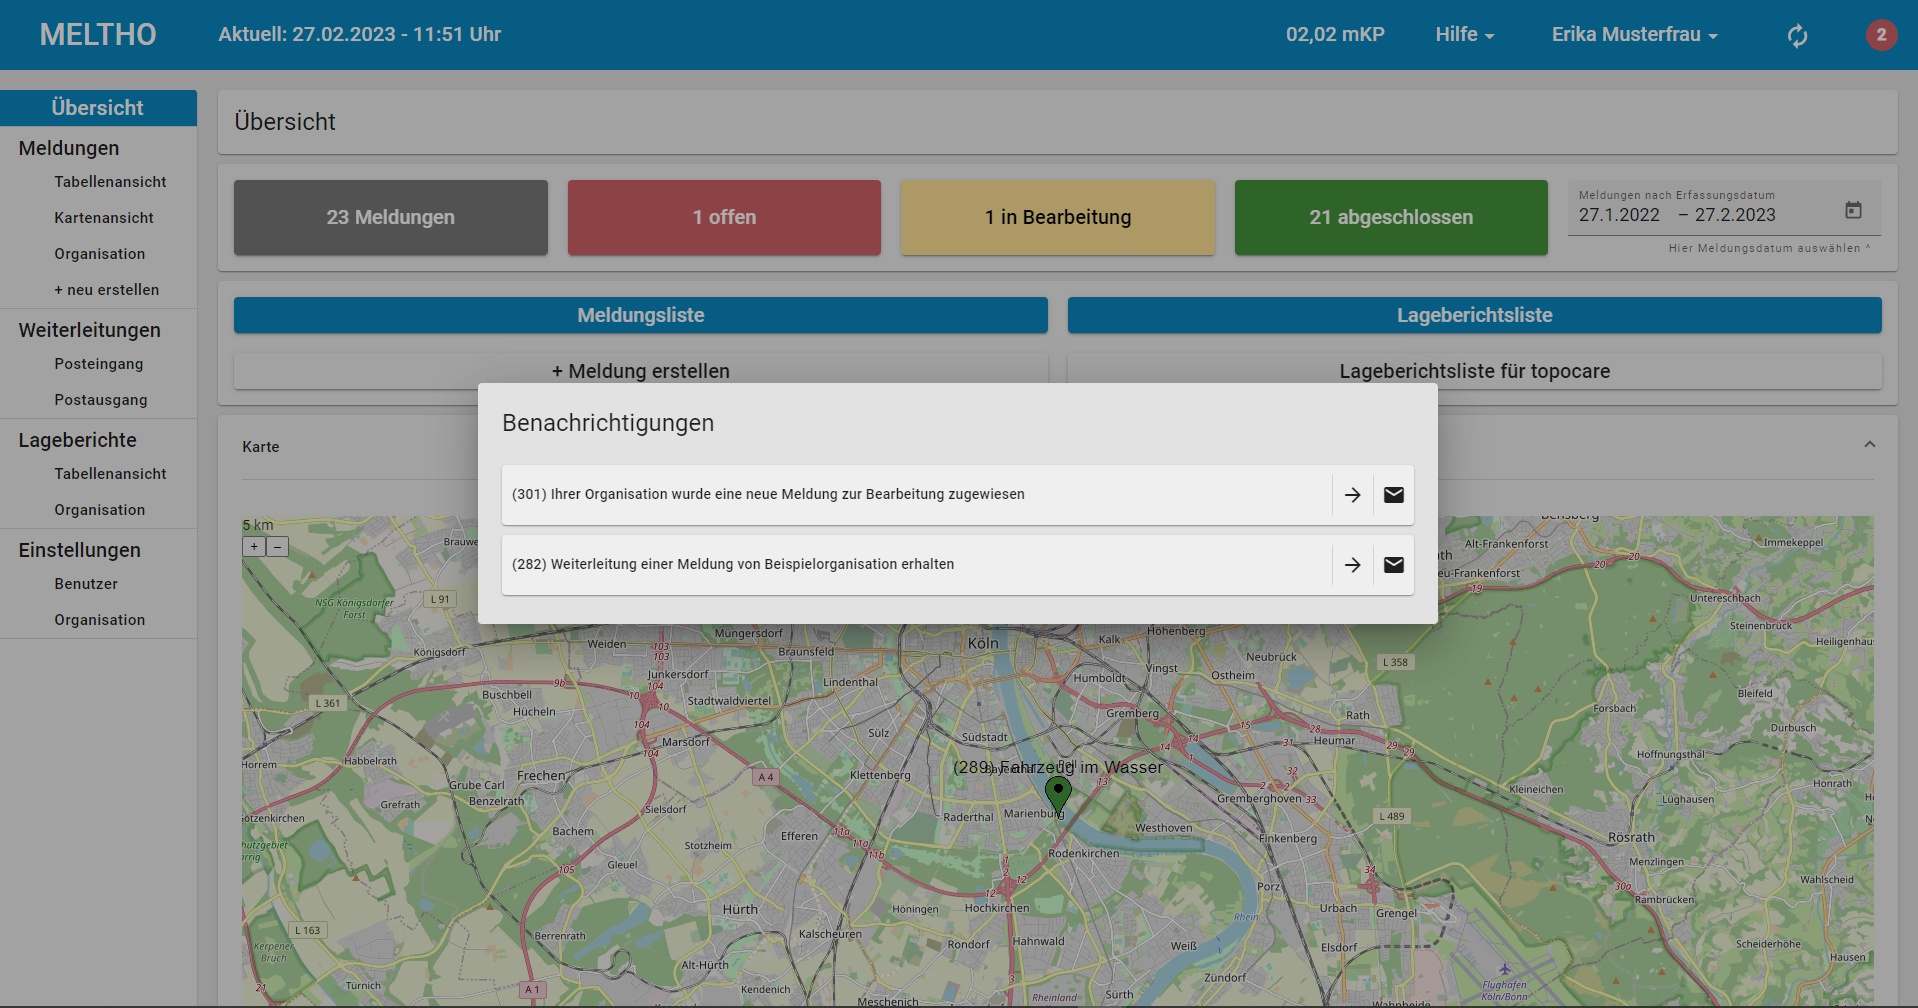Viewport: 1918px width, 1008px height.
Task: Collapse the Karte panel
Action: coord(1869,445)
